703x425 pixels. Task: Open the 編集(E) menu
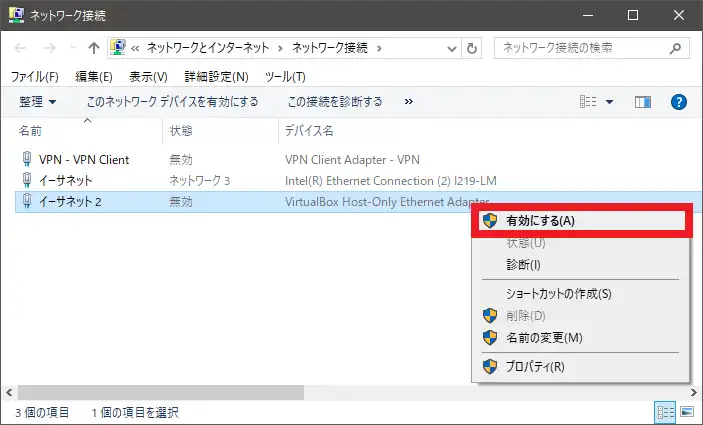click(93, 77)
